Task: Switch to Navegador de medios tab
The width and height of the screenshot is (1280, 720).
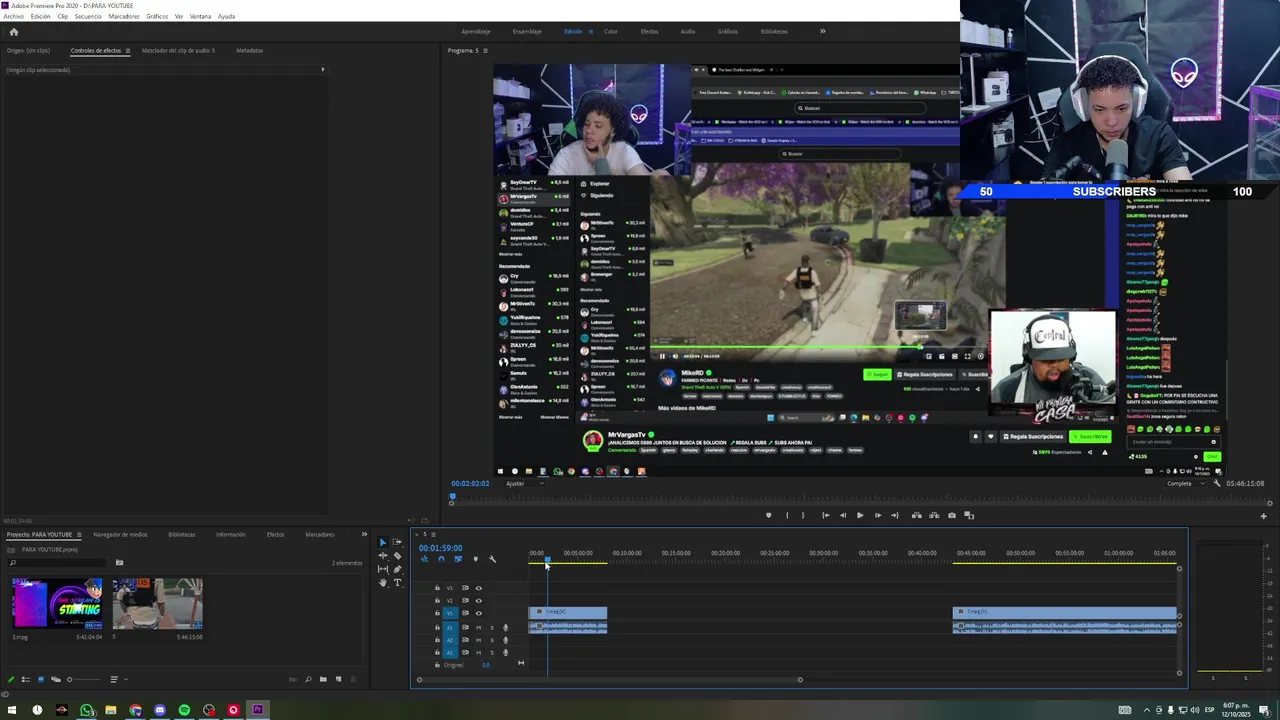Action: click(120, 534)
